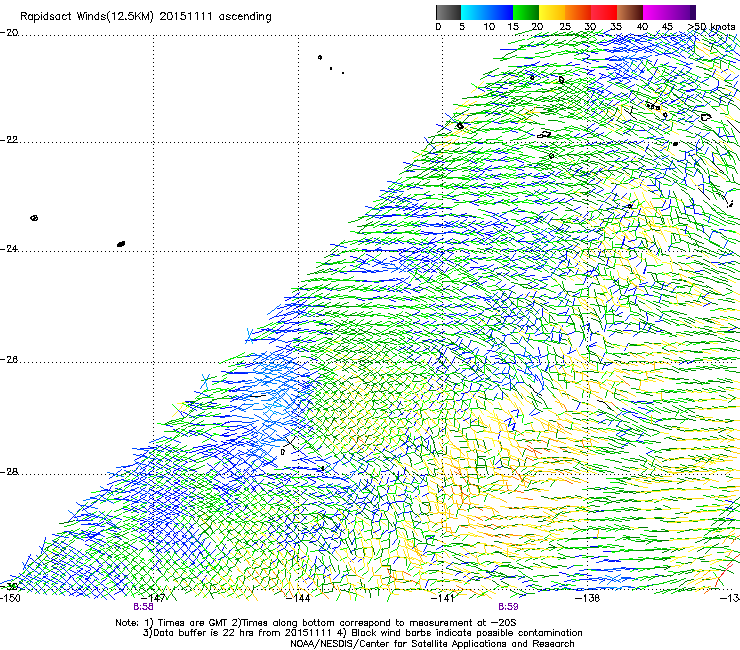Click the -141 longitude axis label
The width and height of the screenshot is (740, 650).
443,598
